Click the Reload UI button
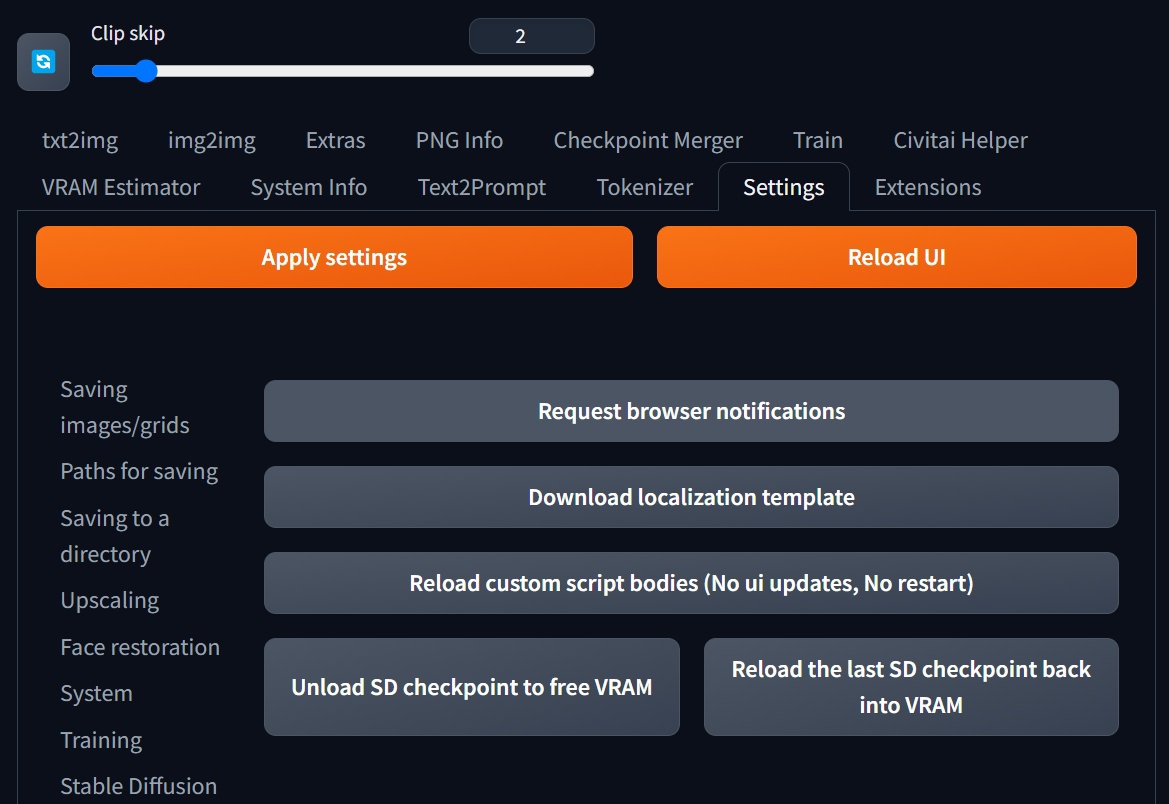 click(x=896, y=257)
